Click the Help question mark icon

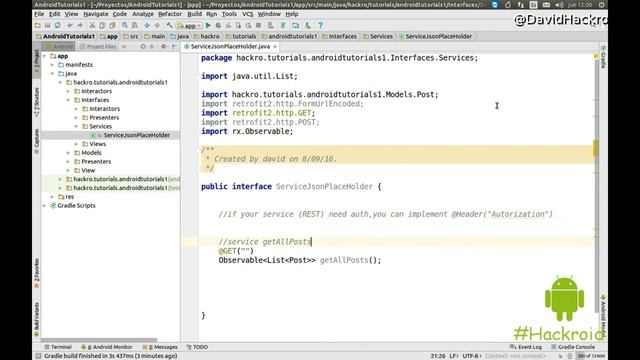coord(320,25)
